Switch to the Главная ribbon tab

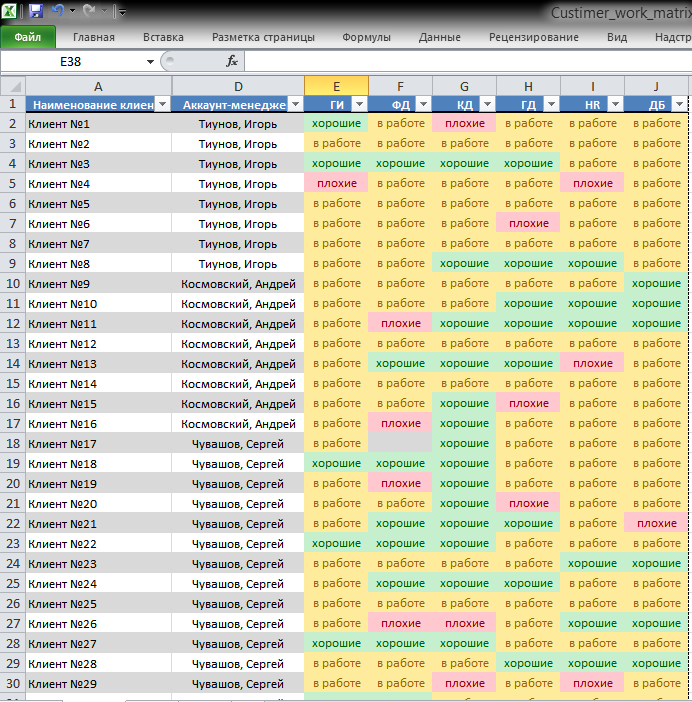coord(94,37)
